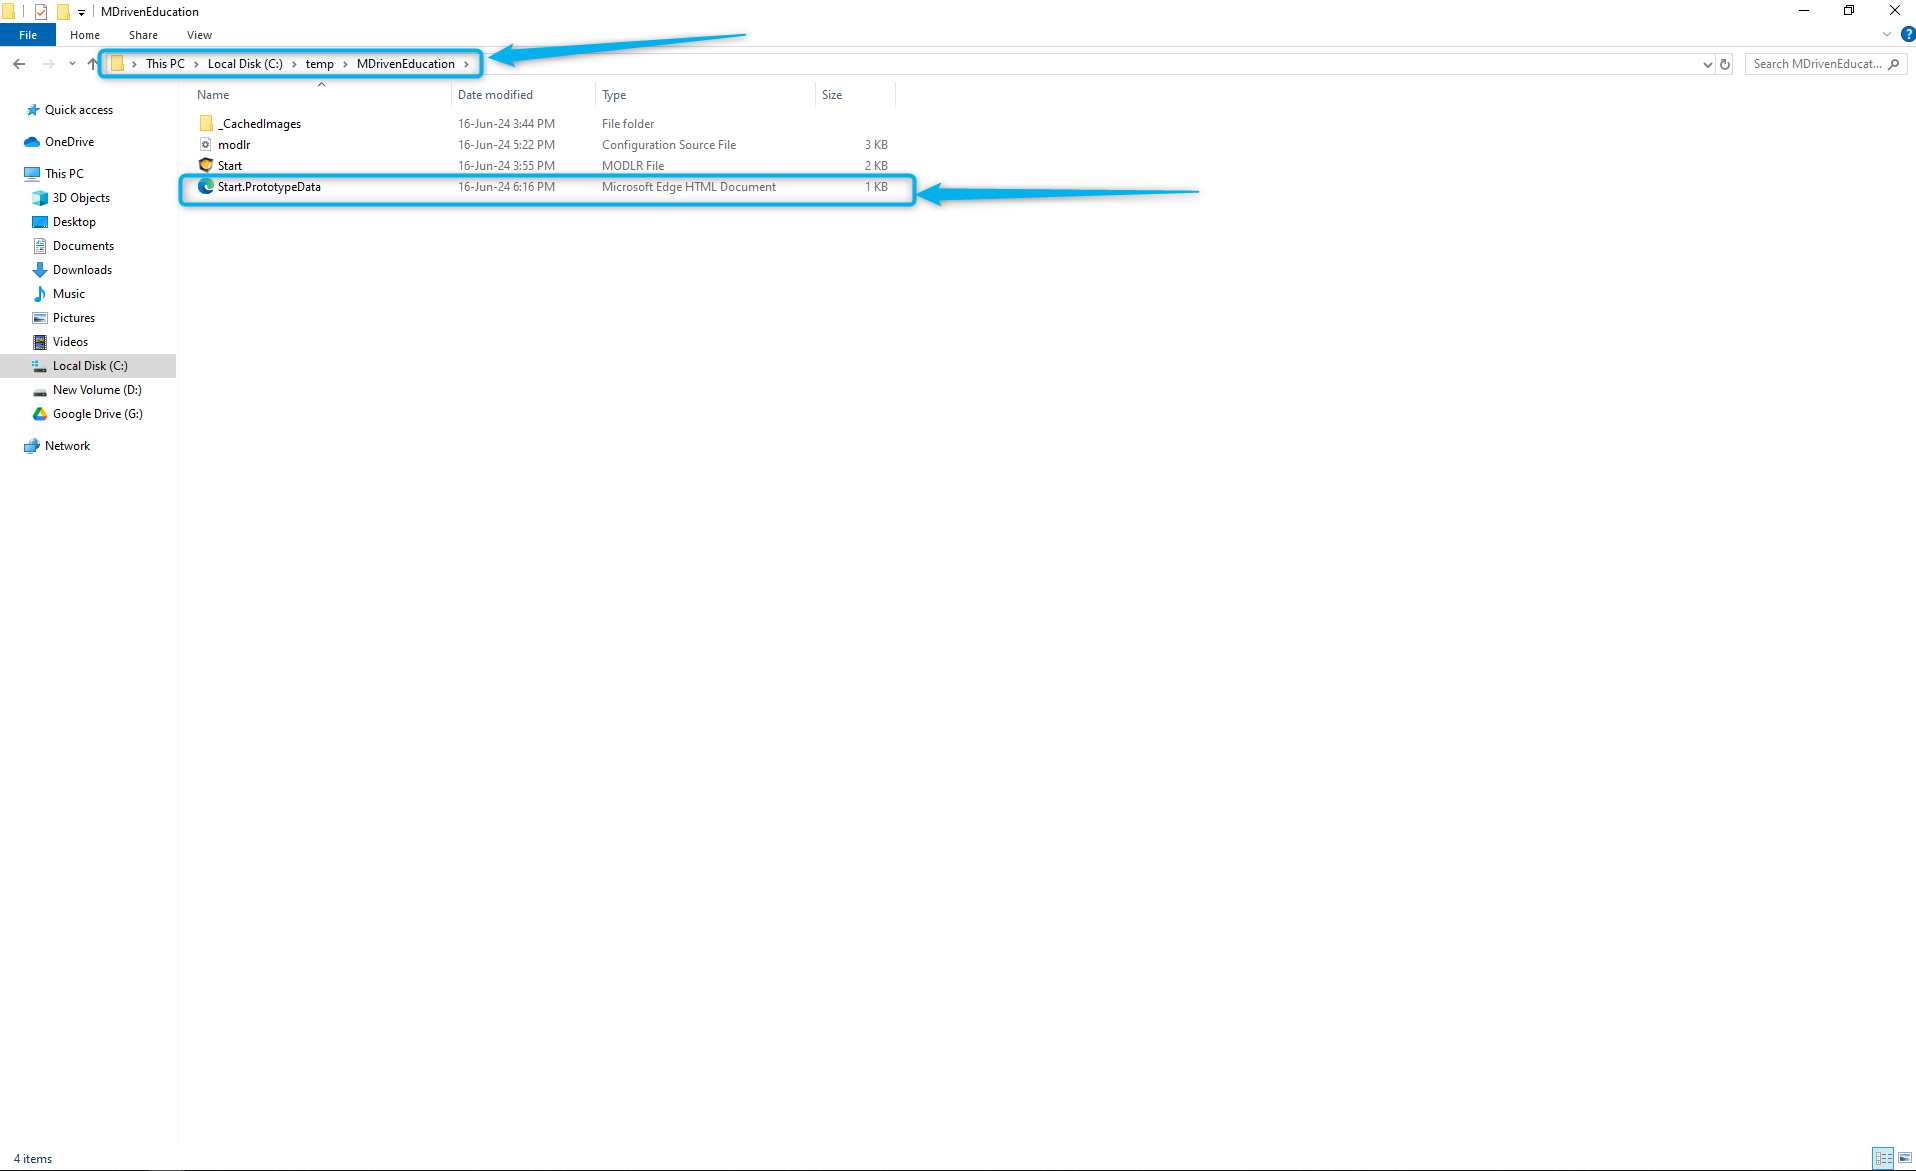1916x1171 pixels.
Task: Open the File menu
Action: coord(28,35)
